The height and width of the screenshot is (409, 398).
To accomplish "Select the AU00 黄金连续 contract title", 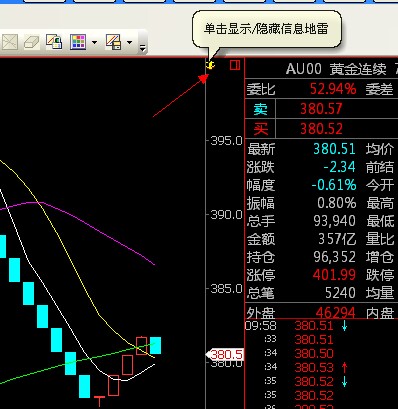I will (x=336, y=69).
